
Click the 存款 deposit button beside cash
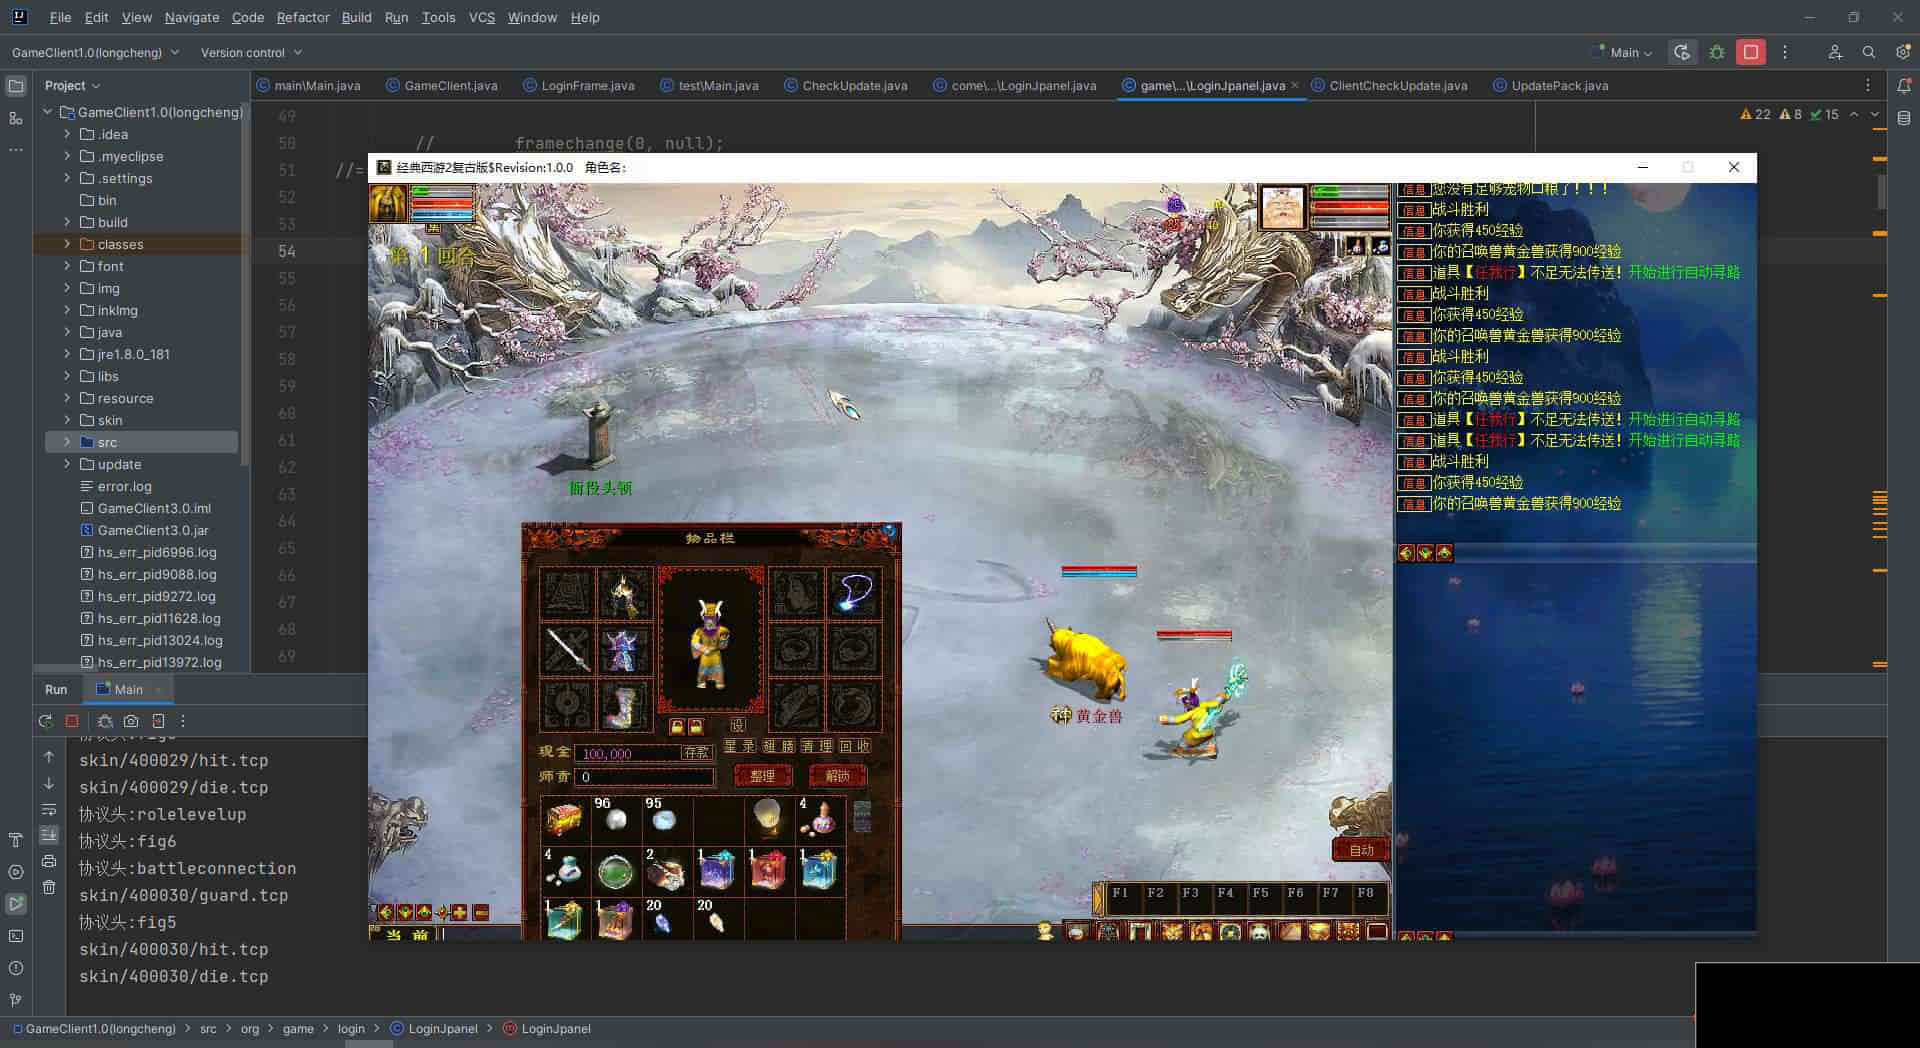point(696,753)
